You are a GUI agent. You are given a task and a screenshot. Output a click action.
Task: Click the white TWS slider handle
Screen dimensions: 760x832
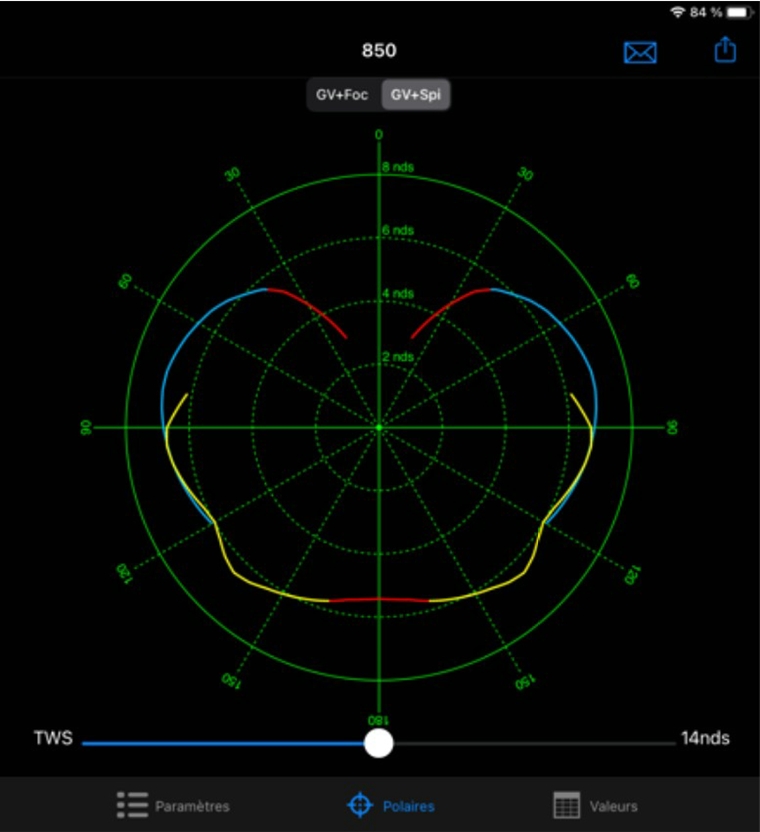378,743
